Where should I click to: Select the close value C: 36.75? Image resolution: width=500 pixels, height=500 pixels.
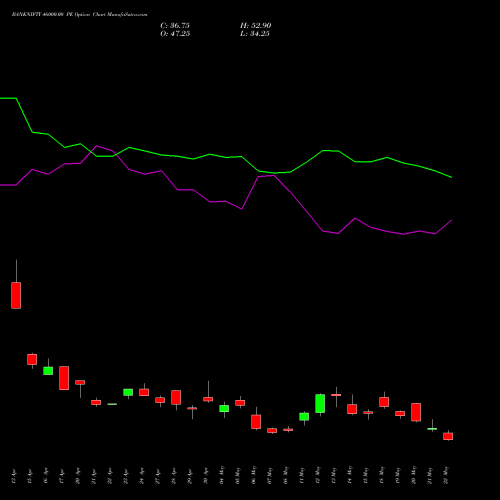[175, 26]
